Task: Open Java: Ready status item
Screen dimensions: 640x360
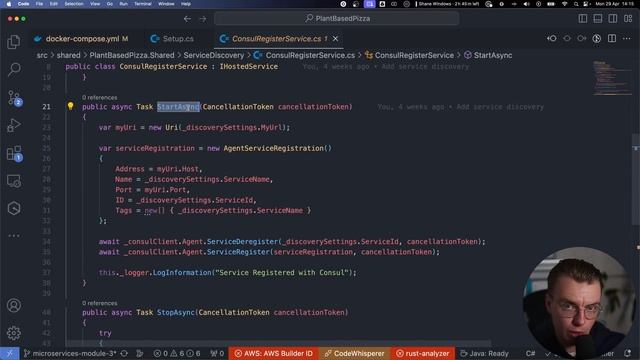Action: [484, 353]
